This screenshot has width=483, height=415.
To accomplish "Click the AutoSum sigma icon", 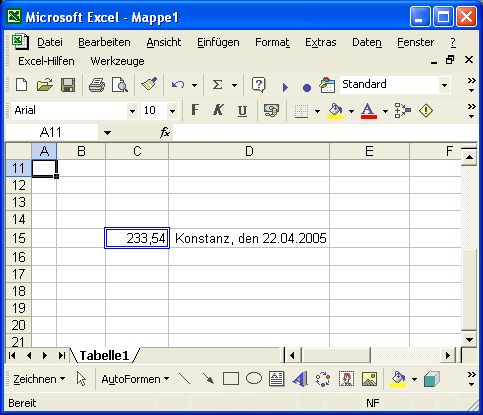I will click(x=217, y=85).
